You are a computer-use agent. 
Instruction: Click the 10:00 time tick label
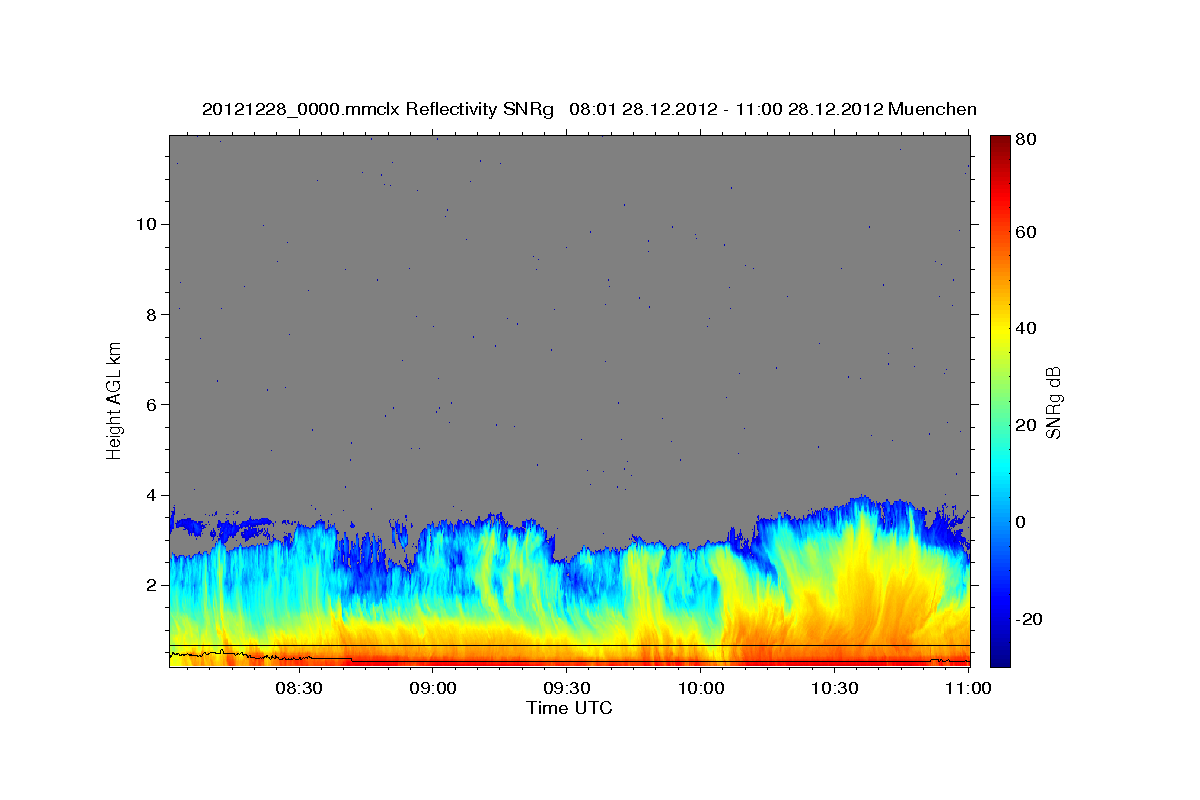click(700, 688)
